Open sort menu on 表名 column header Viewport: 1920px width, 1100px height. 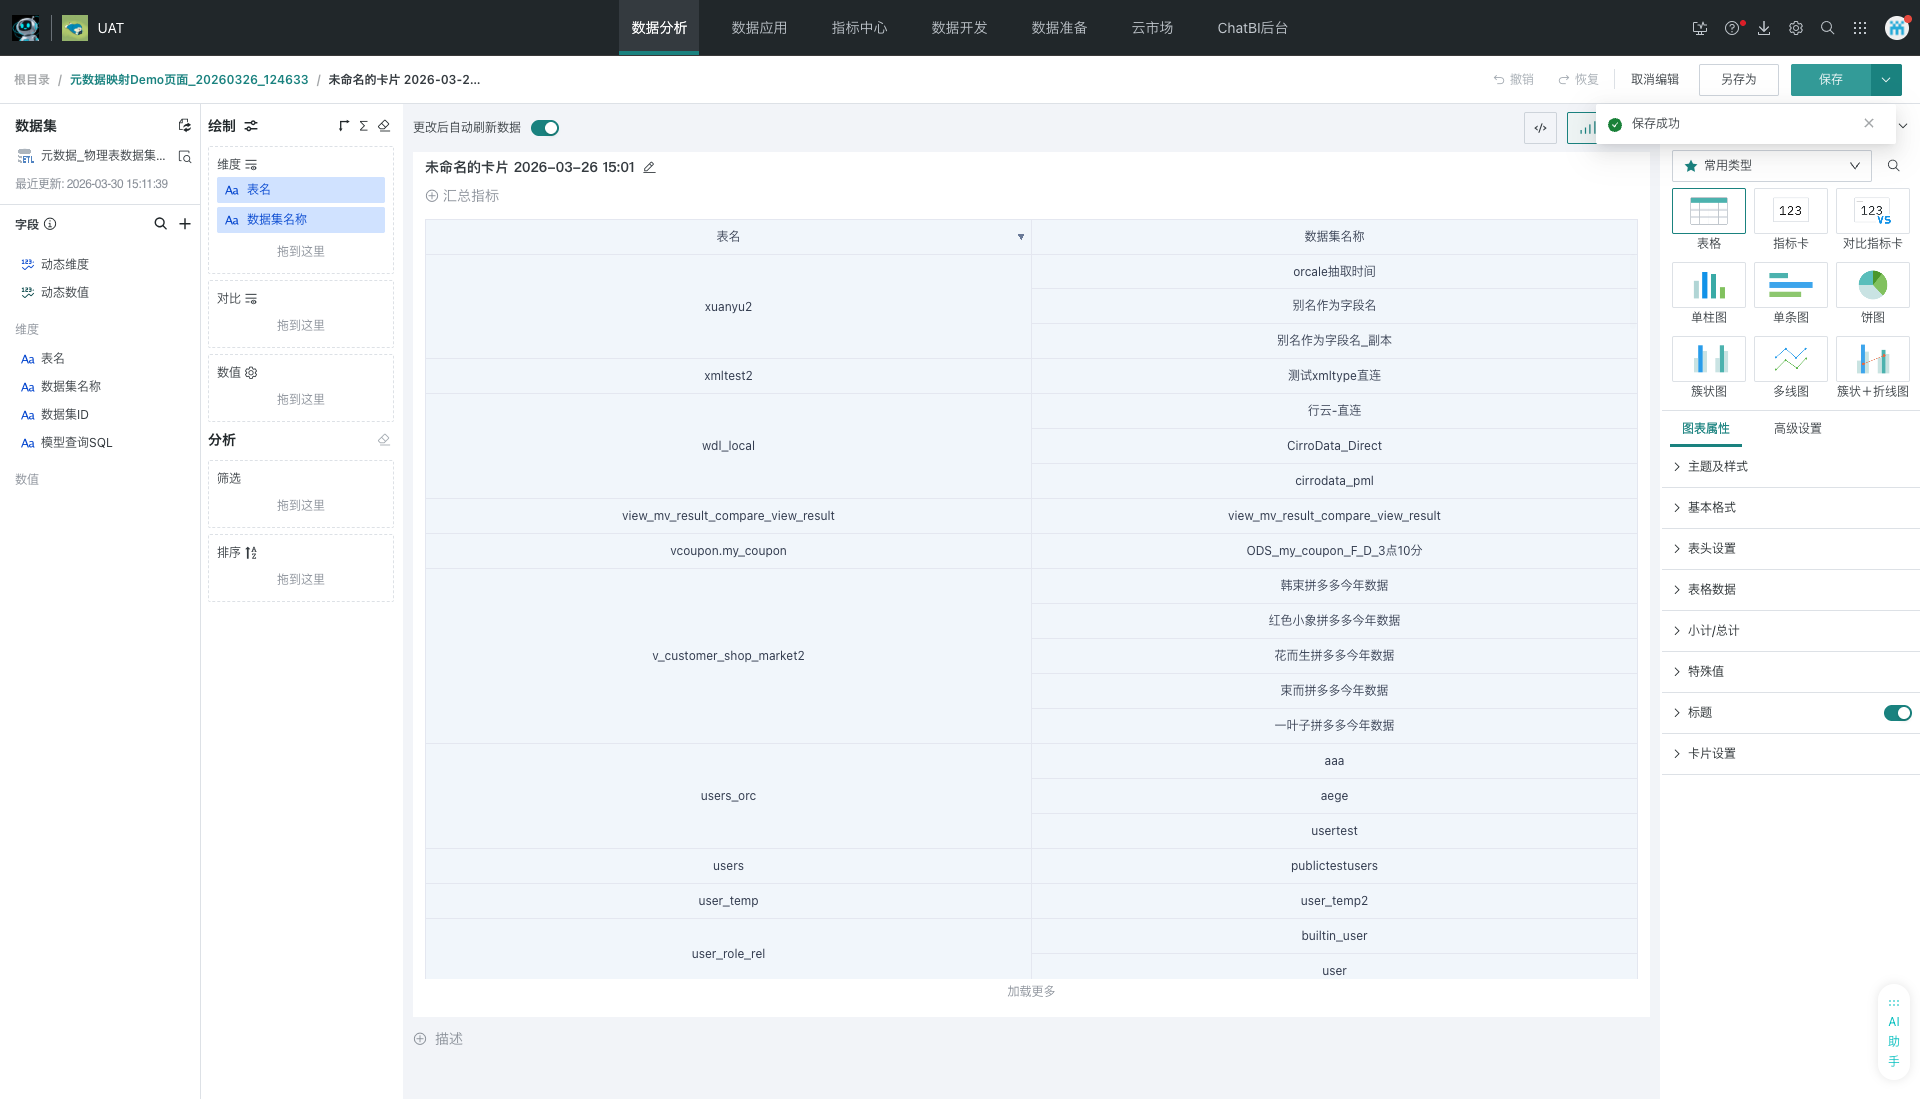pyautogui.click(x=1021, y=237)
